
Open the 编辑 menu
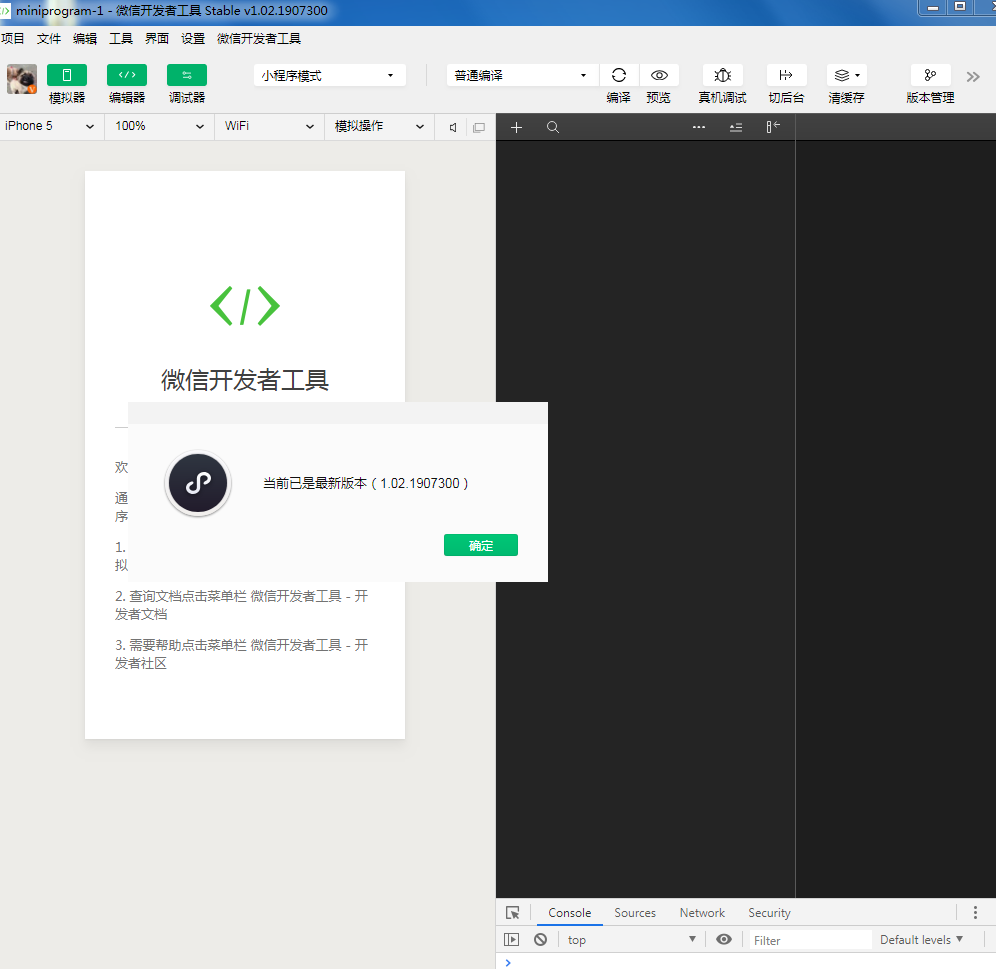pyautogui.click(x=85, y=39)
